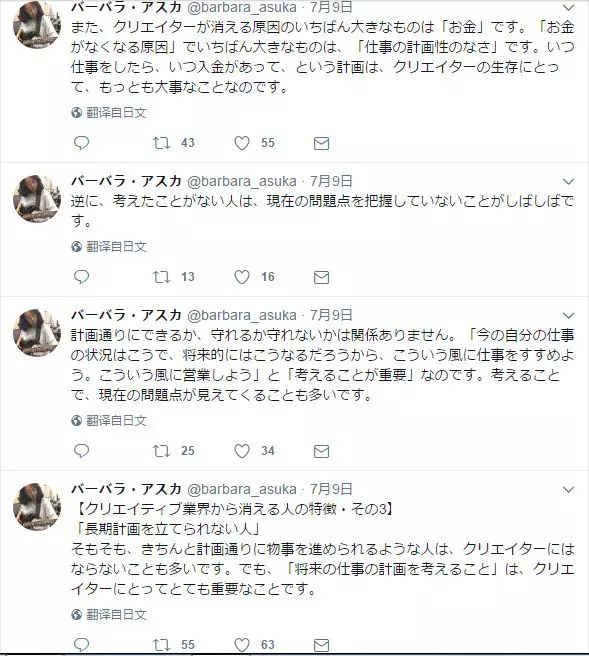Reply to the tweet with 43 retweets
Viewport: 589px width, 656px height.
point(81,143)
